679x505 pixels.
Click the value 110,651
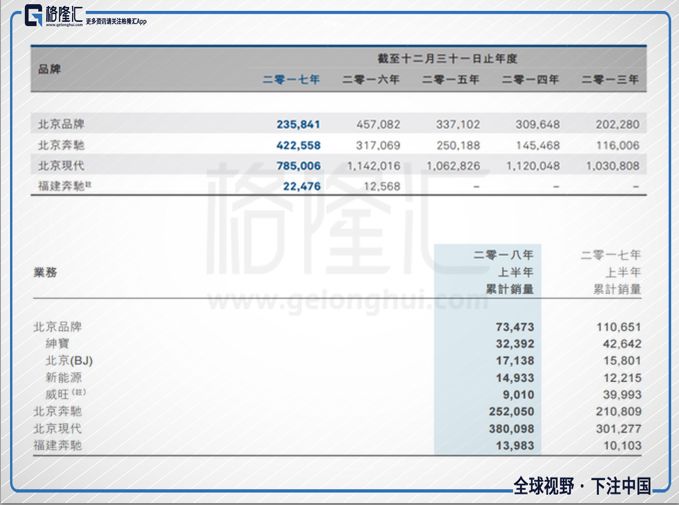(619, 327)
